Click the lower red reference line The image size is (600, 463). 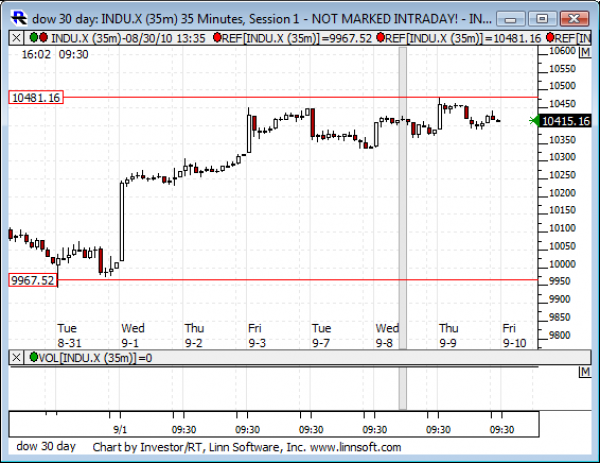[298, 280]
